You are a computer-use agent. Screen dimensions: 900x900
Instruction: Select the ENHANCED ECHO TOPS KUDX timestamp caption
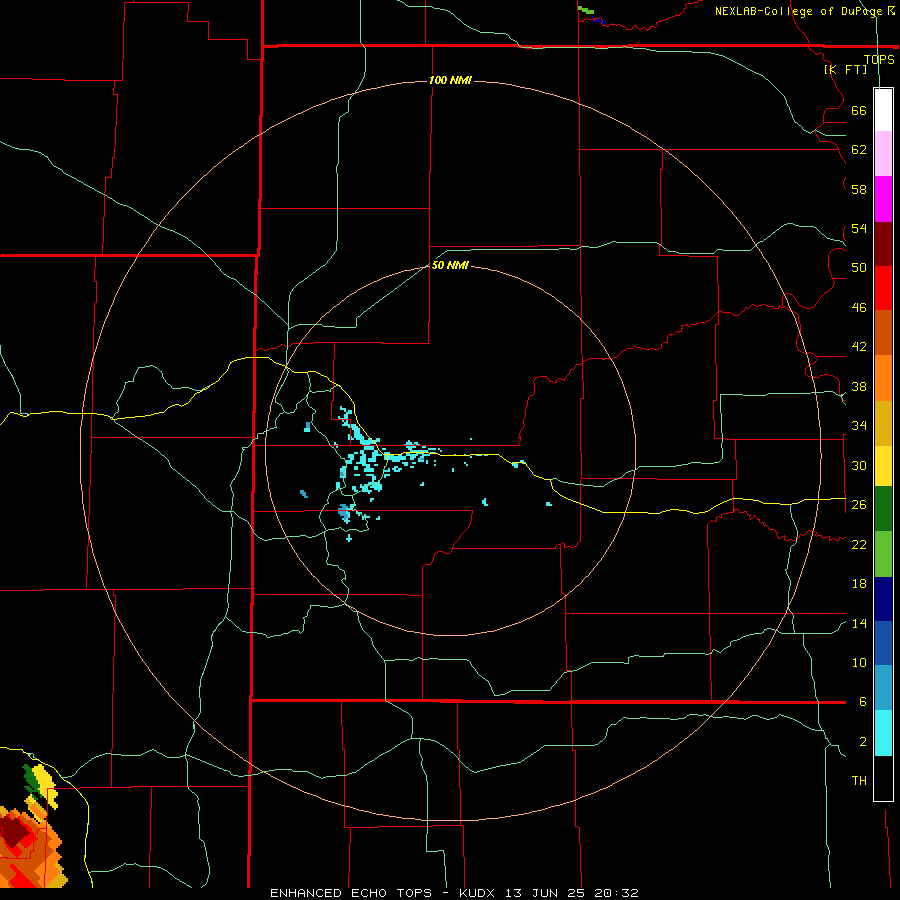tap(454, 893)
